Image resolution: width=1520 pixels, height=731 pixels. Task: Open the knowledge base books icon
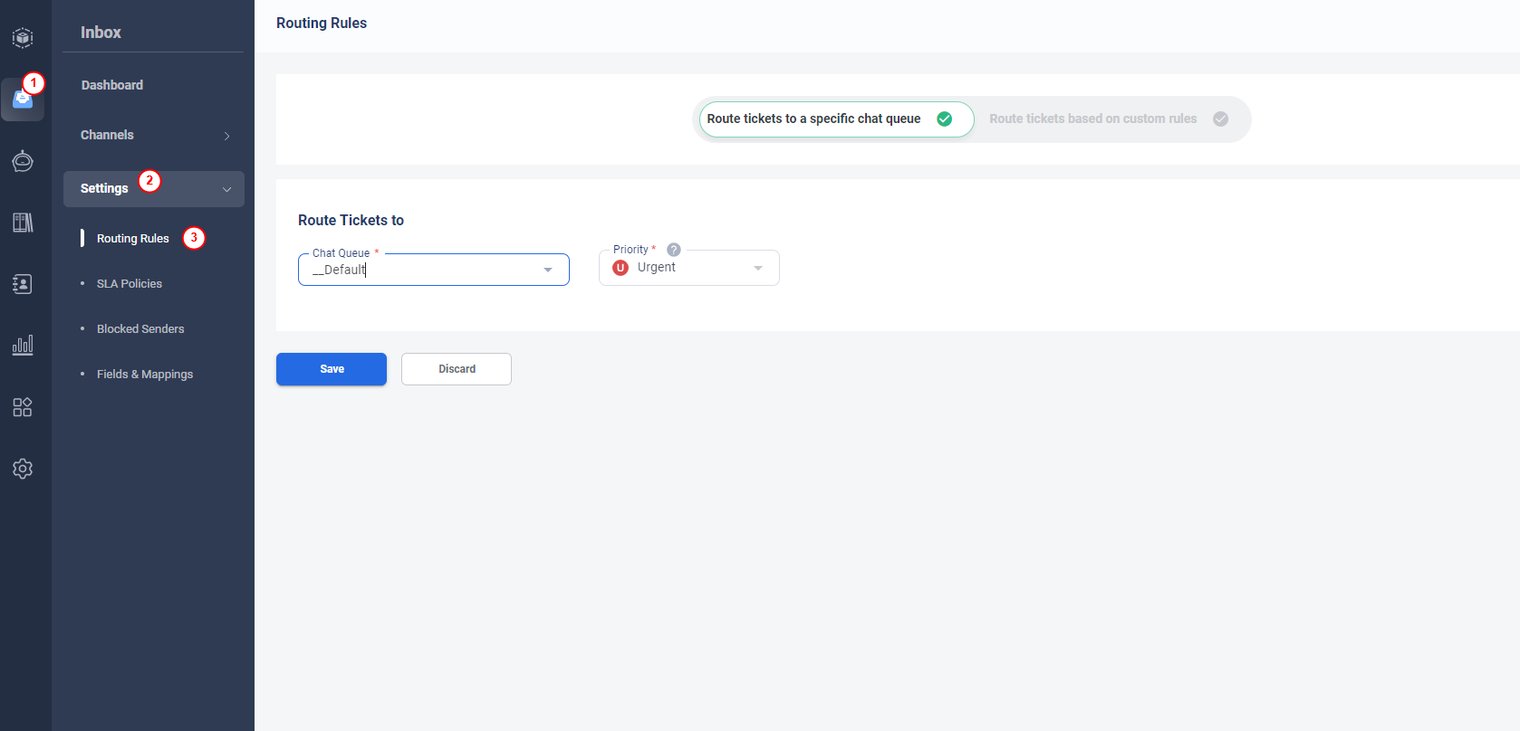(22, 222)
